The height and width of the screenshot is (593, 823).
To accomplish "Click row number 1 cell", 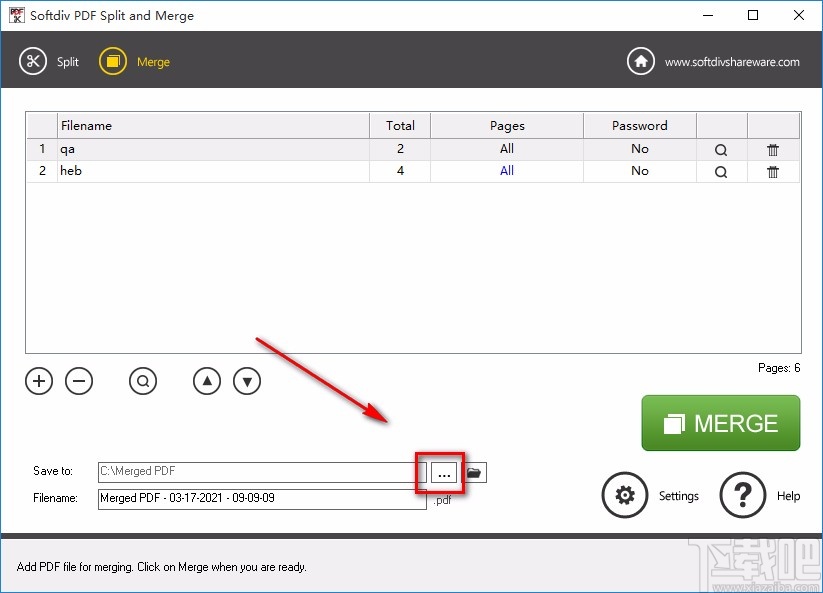I will click(42, 149).
